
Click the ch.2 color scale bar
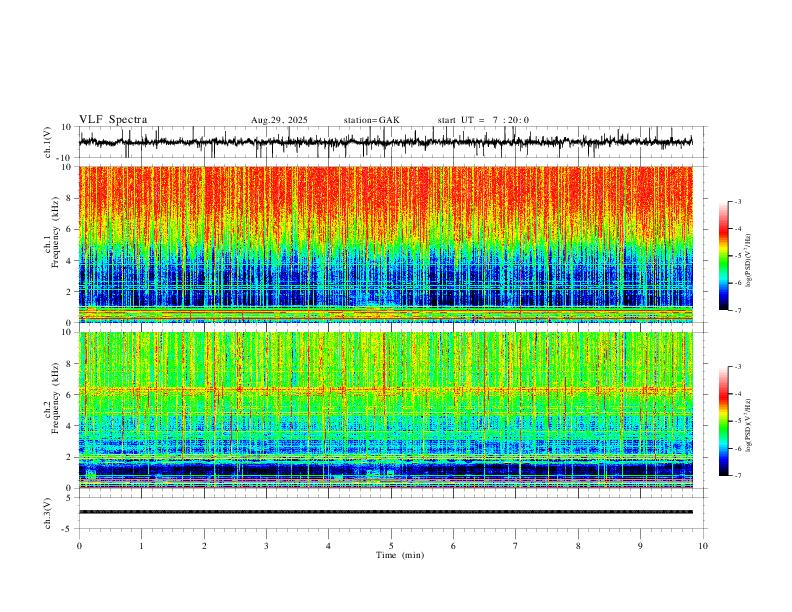pyautogui.click(x=723, y=421)
